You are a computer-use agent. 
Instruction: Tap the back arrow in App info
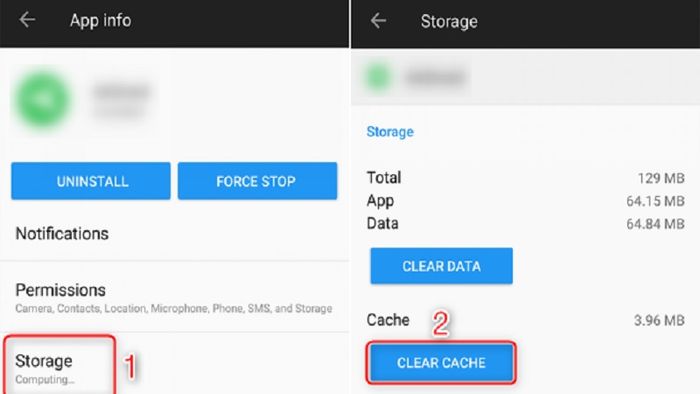point(27,20)
